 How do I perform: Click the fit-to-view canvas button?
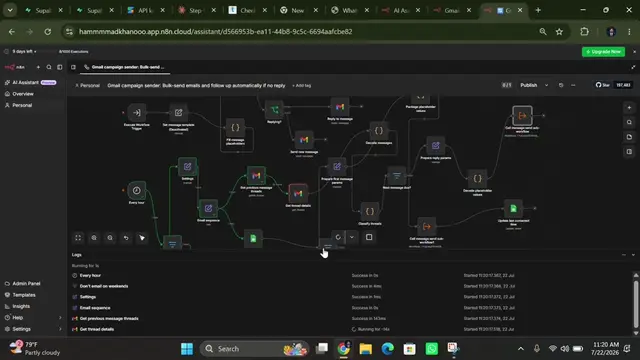pos(78,238)
